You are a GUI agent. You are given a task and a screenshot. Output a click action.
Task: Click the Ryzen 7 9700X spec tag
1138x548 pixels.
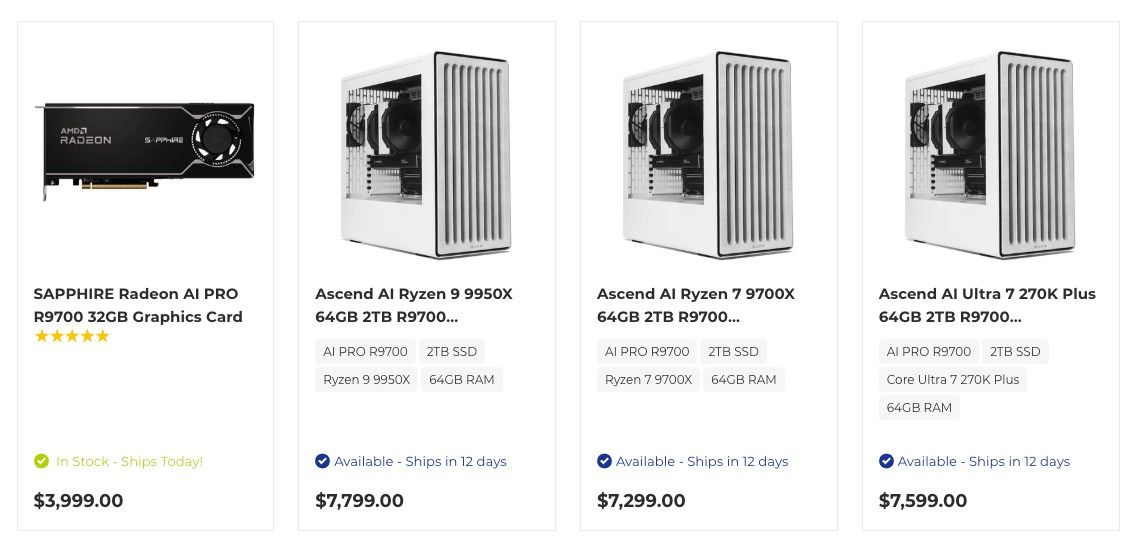tap(648, 380)
